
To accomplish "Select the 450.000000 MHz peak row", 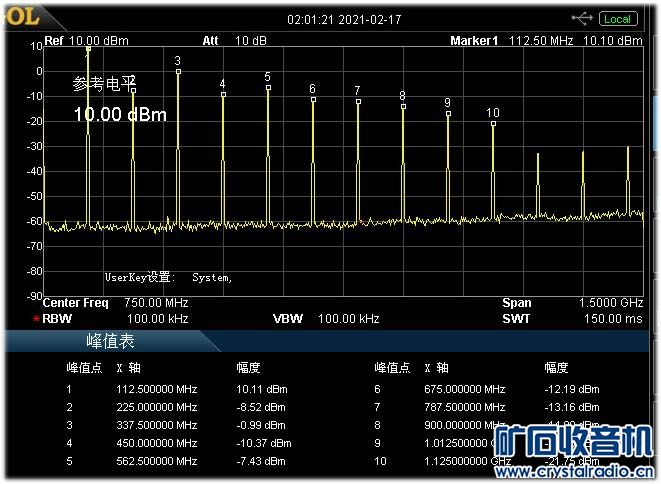I will 177,443.
